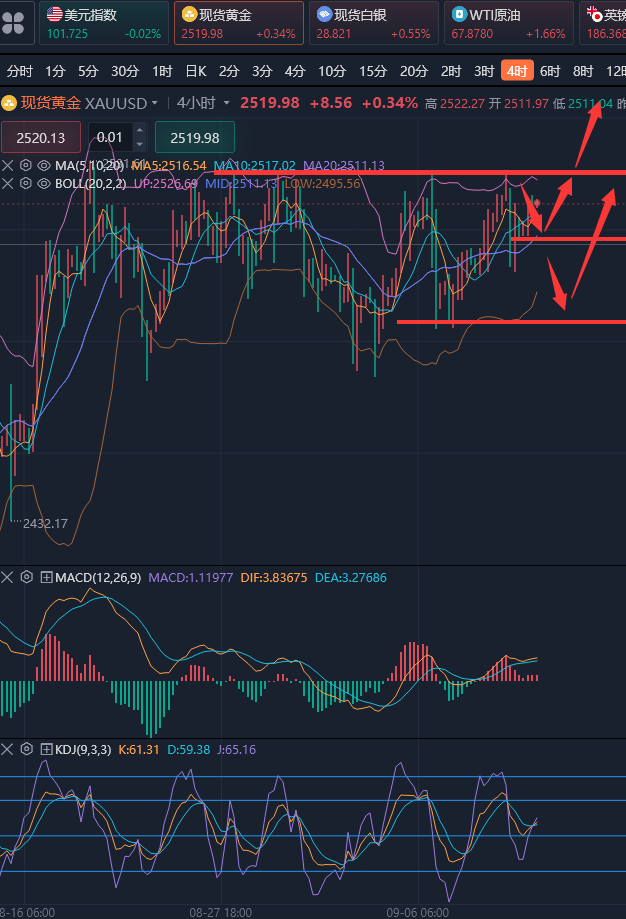
Task: Switch to the 日K timeframe tab
Action: point(196,71)
